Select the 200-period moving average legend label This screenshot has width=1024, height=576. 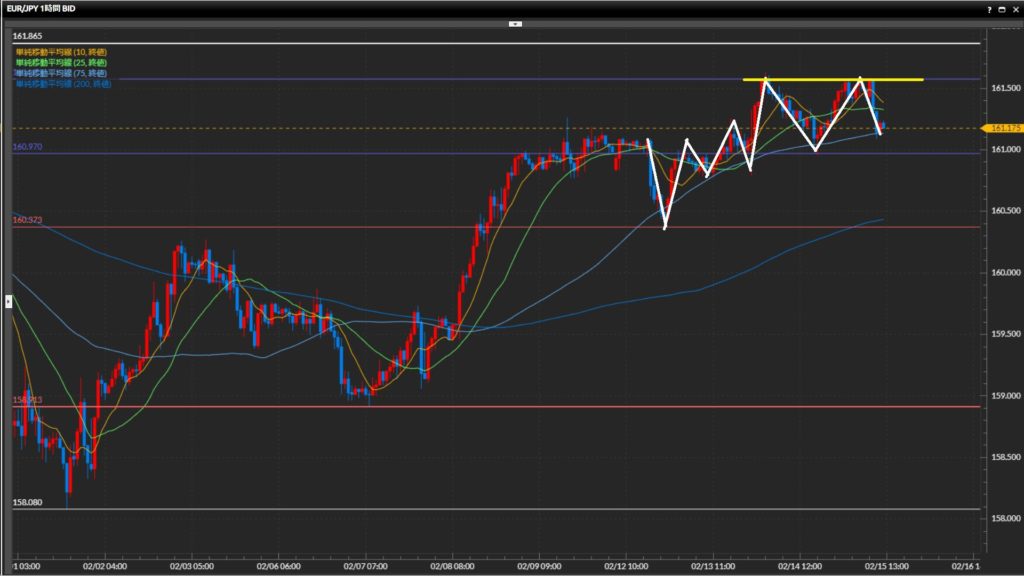pyautogui.click(x=60, y=84)
